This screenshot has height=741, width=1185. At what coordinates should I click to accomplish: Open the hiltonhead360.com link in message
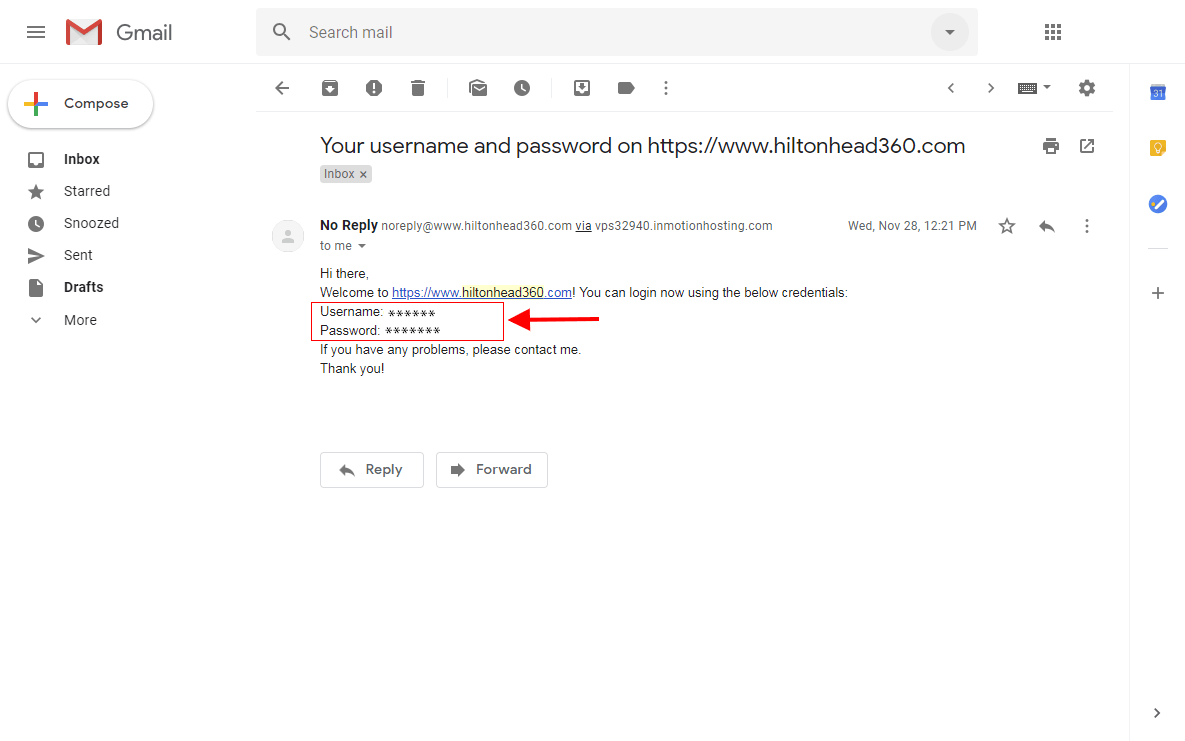(x=482, y=293)
